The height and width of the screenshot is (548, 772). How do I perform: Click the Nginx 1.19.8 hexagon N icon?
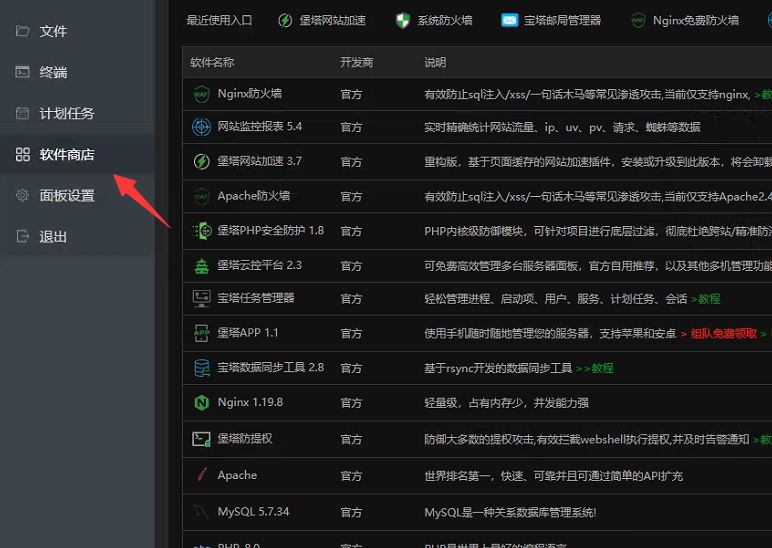coord(201,403)
